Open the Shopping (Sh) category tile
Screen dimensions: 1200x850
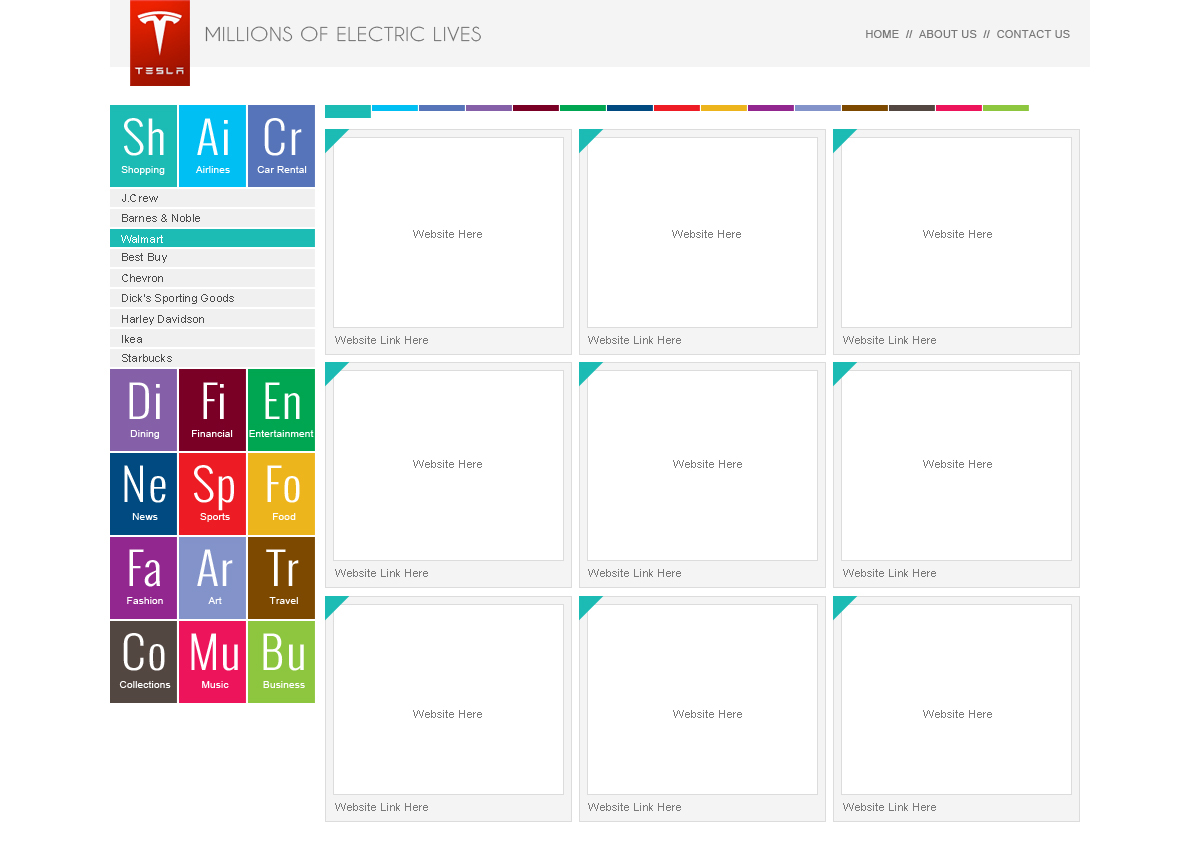tap(143, 146)
